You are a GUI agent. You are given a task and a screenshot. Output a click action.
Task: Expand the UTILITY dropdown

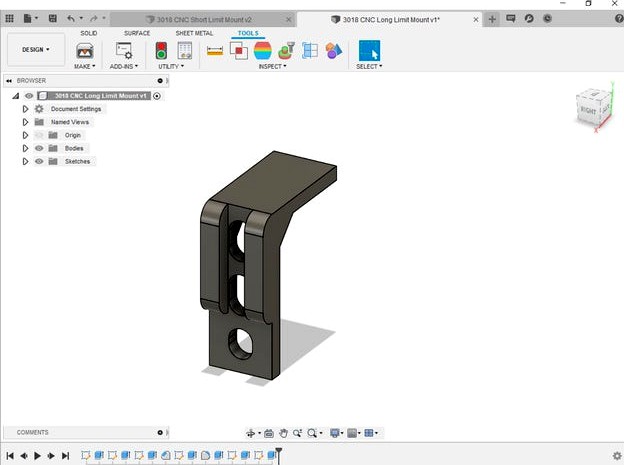coord(171,66)
